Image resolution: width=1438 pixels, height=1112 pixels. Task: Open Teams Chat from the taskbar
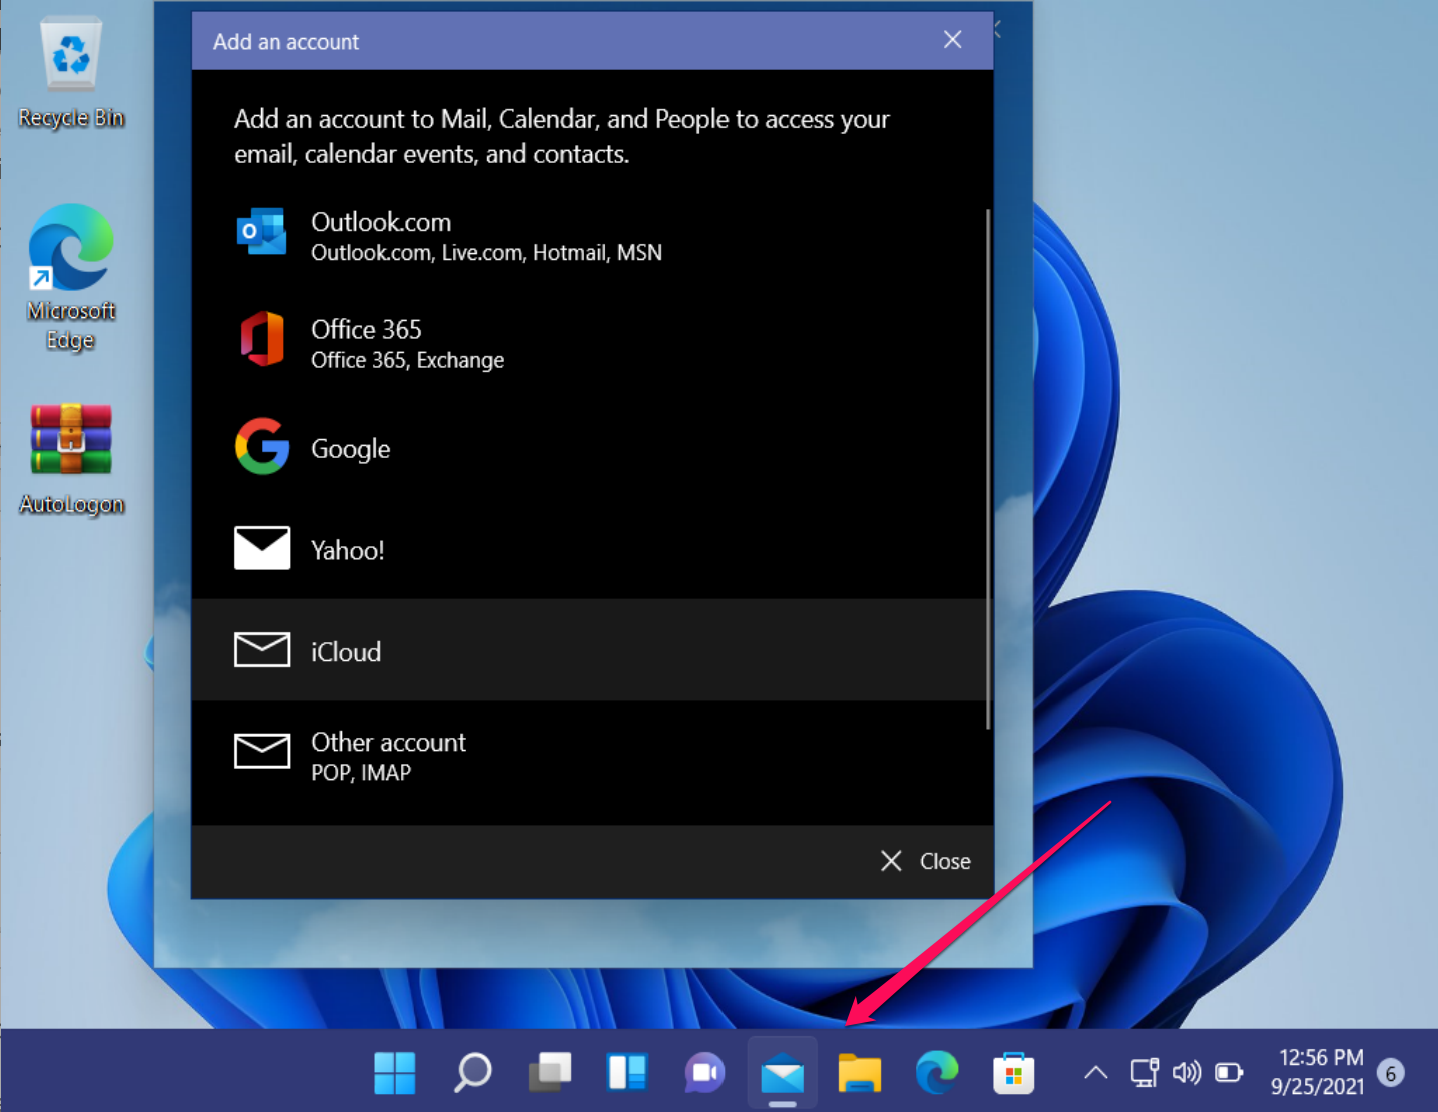coord(705,1072)
